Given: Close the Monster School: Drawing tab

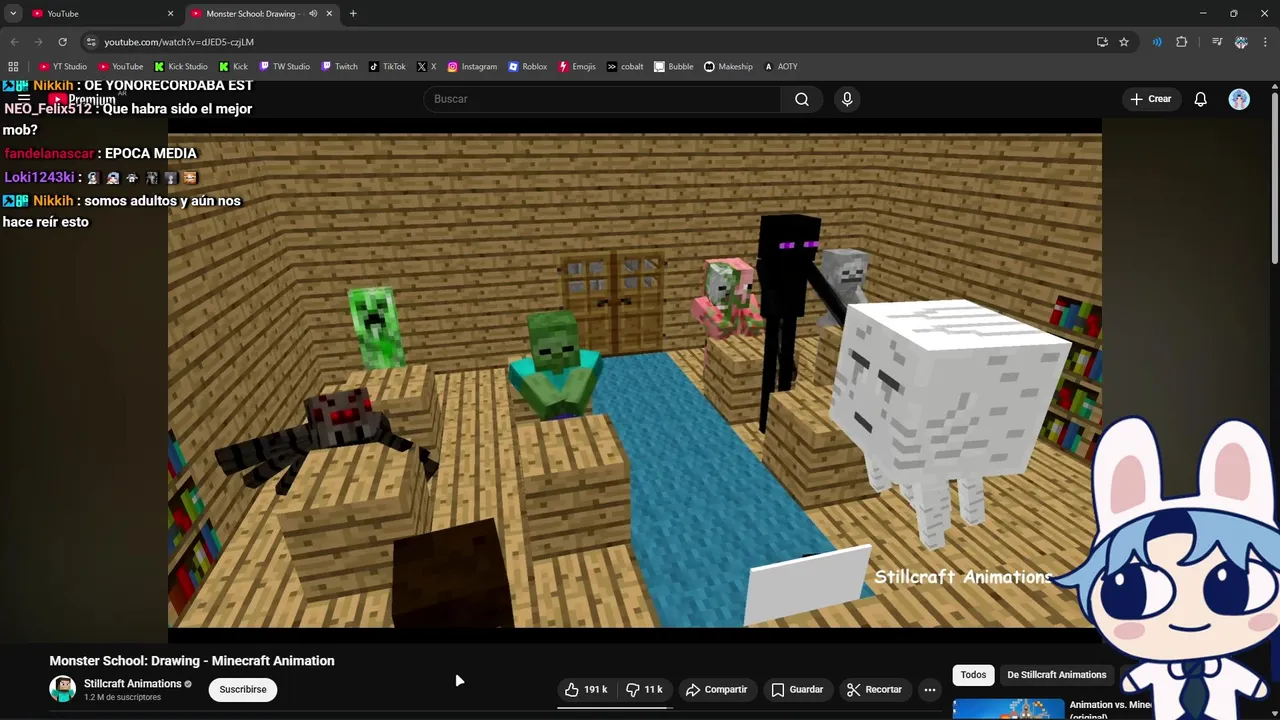Looking at the screenshot, I should click(329, 13).
